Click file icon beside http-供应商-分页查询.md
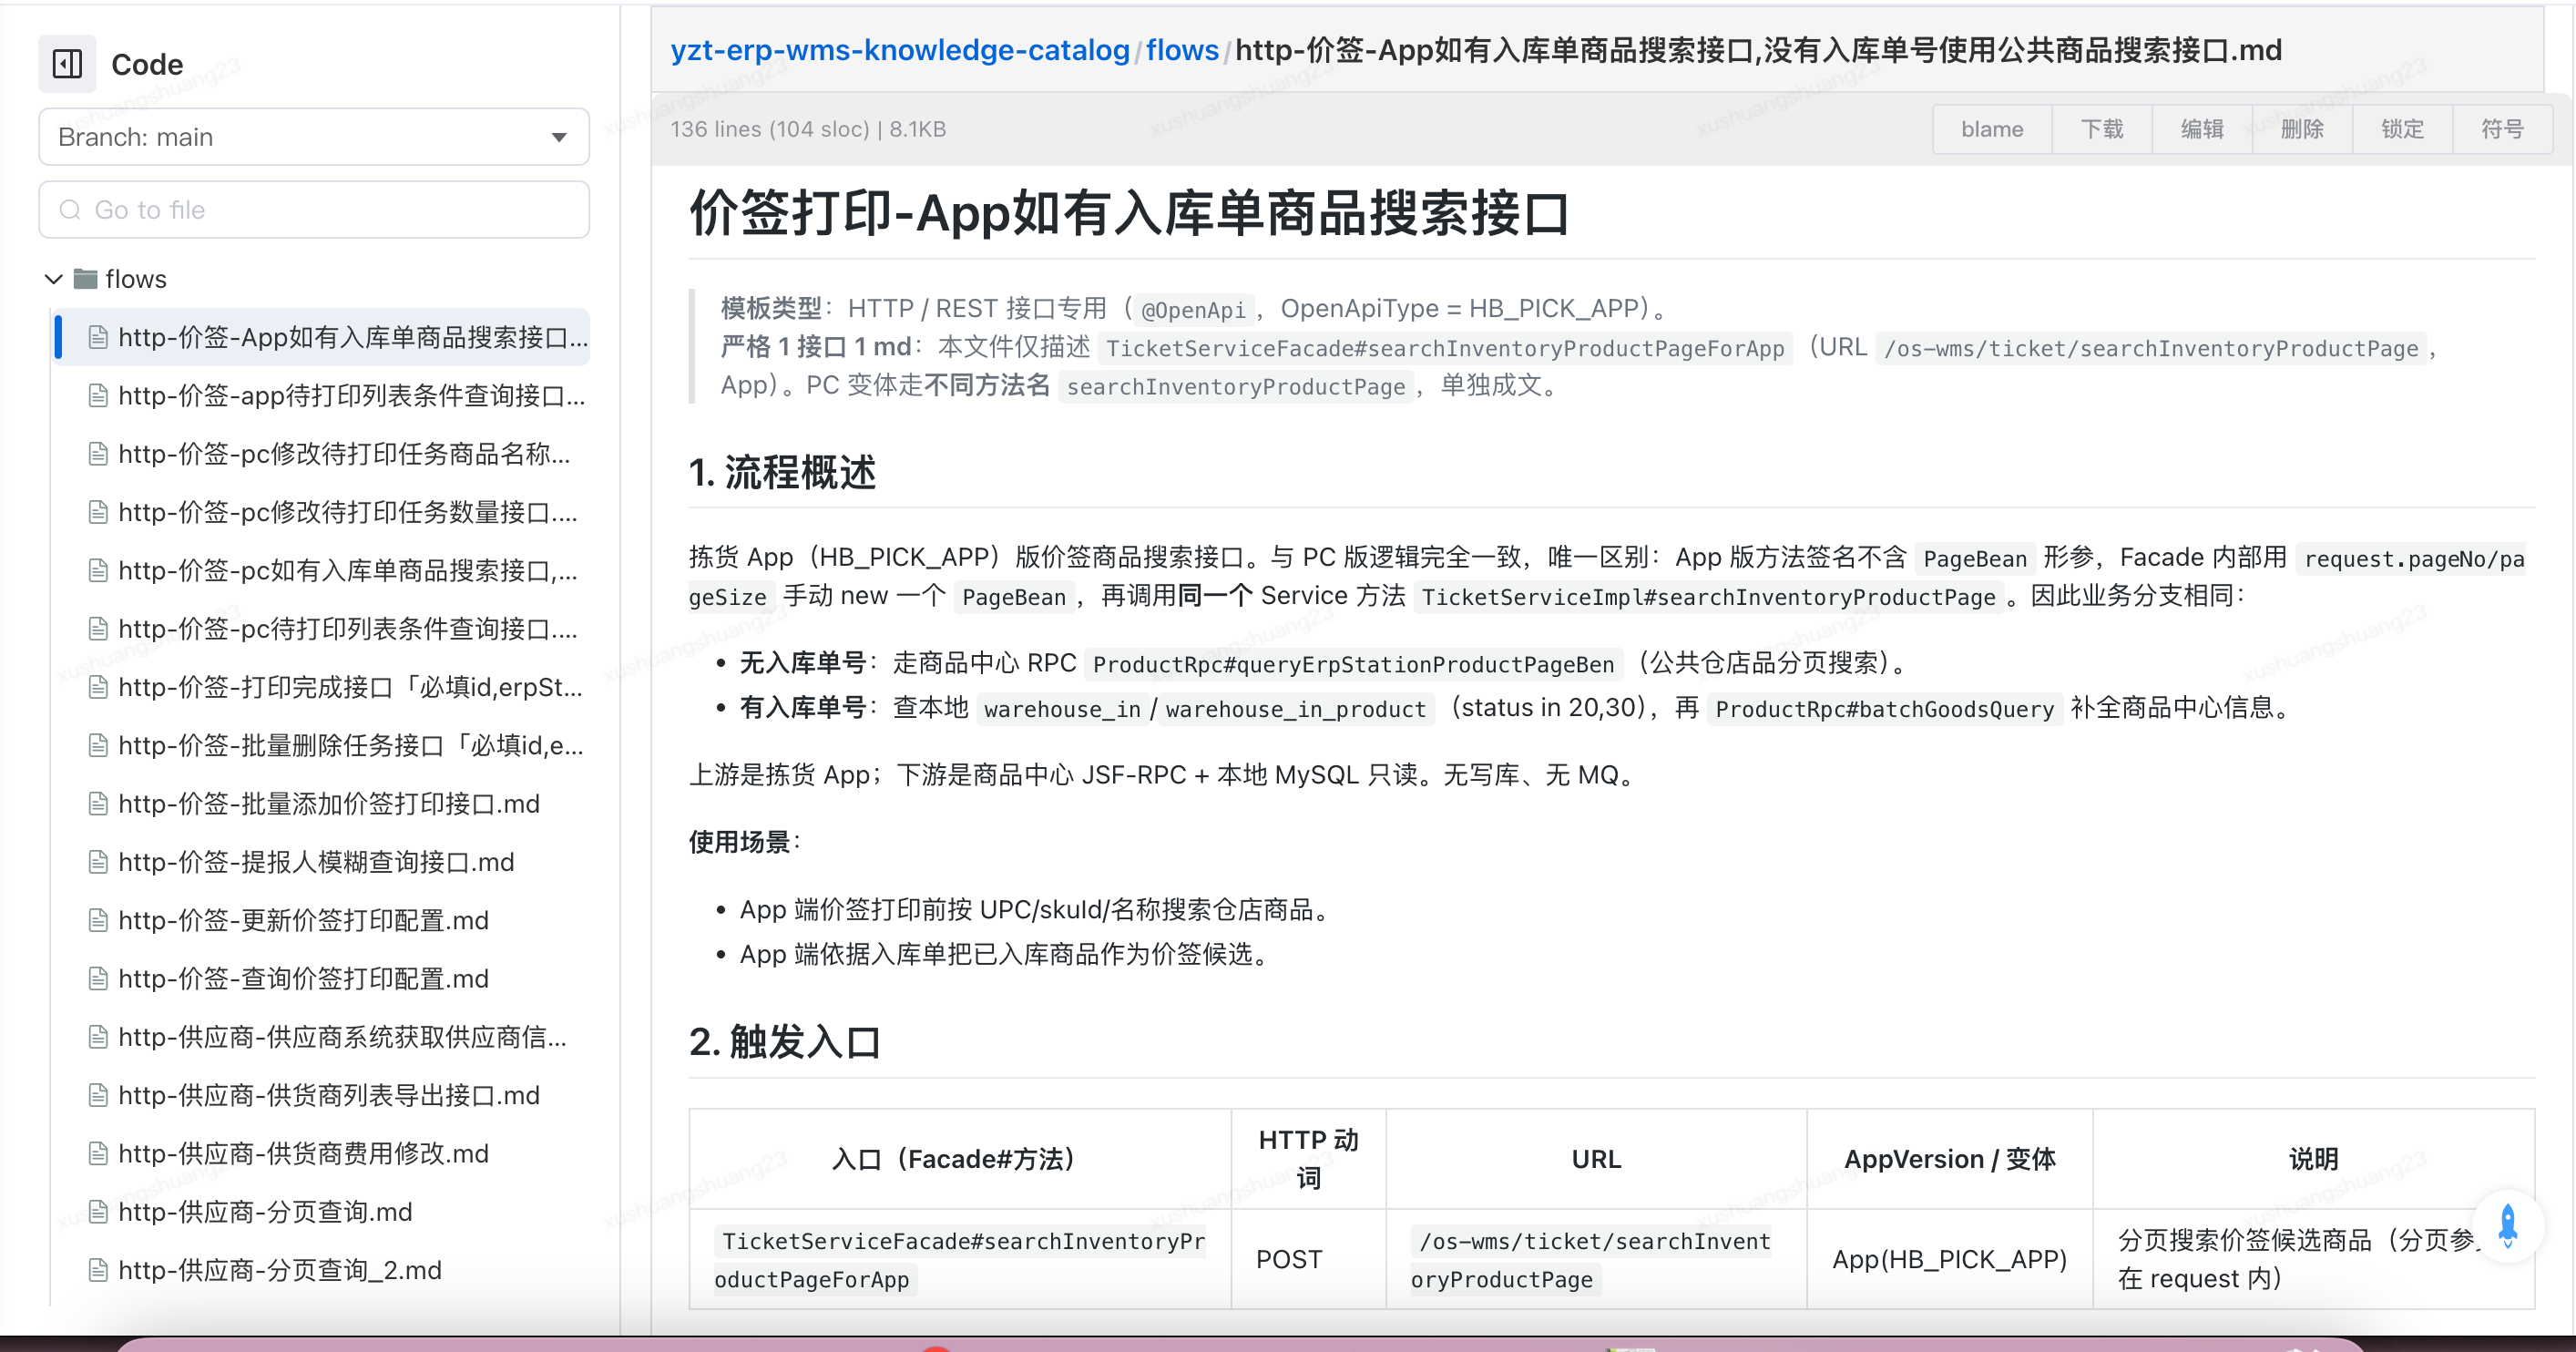Image resolution: width=2576 pixels, height=1352 pixels. 98,1212
